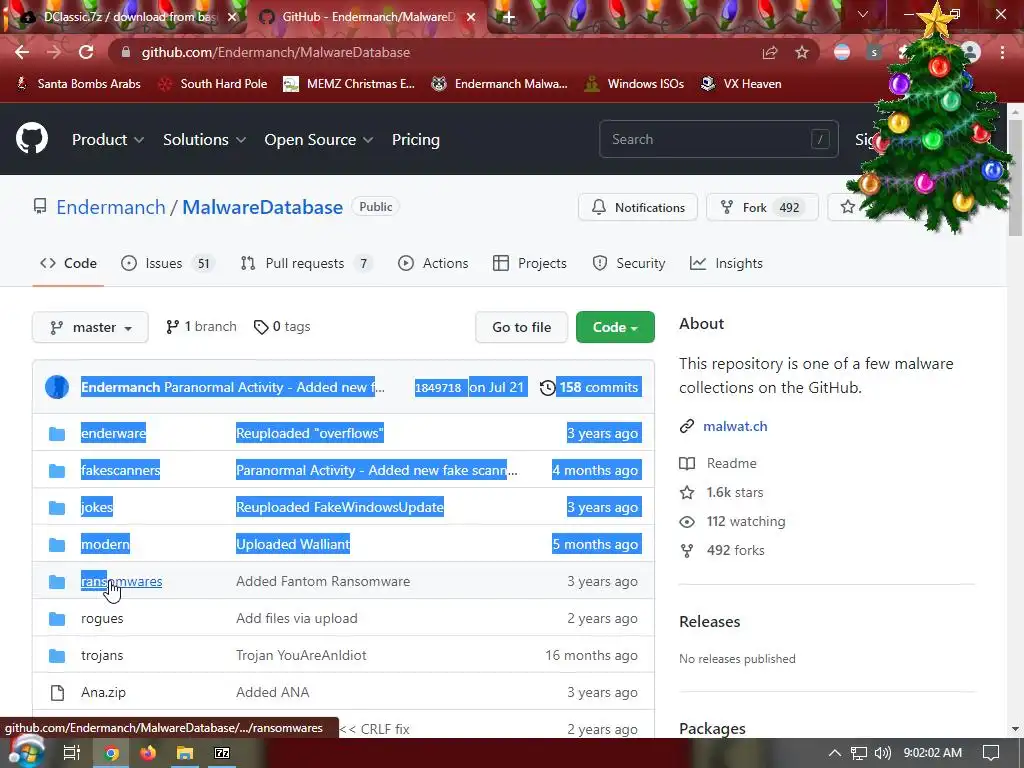Expand the Solutions menu
Viewport: 1024px width, 768px height.
[204, 140]
